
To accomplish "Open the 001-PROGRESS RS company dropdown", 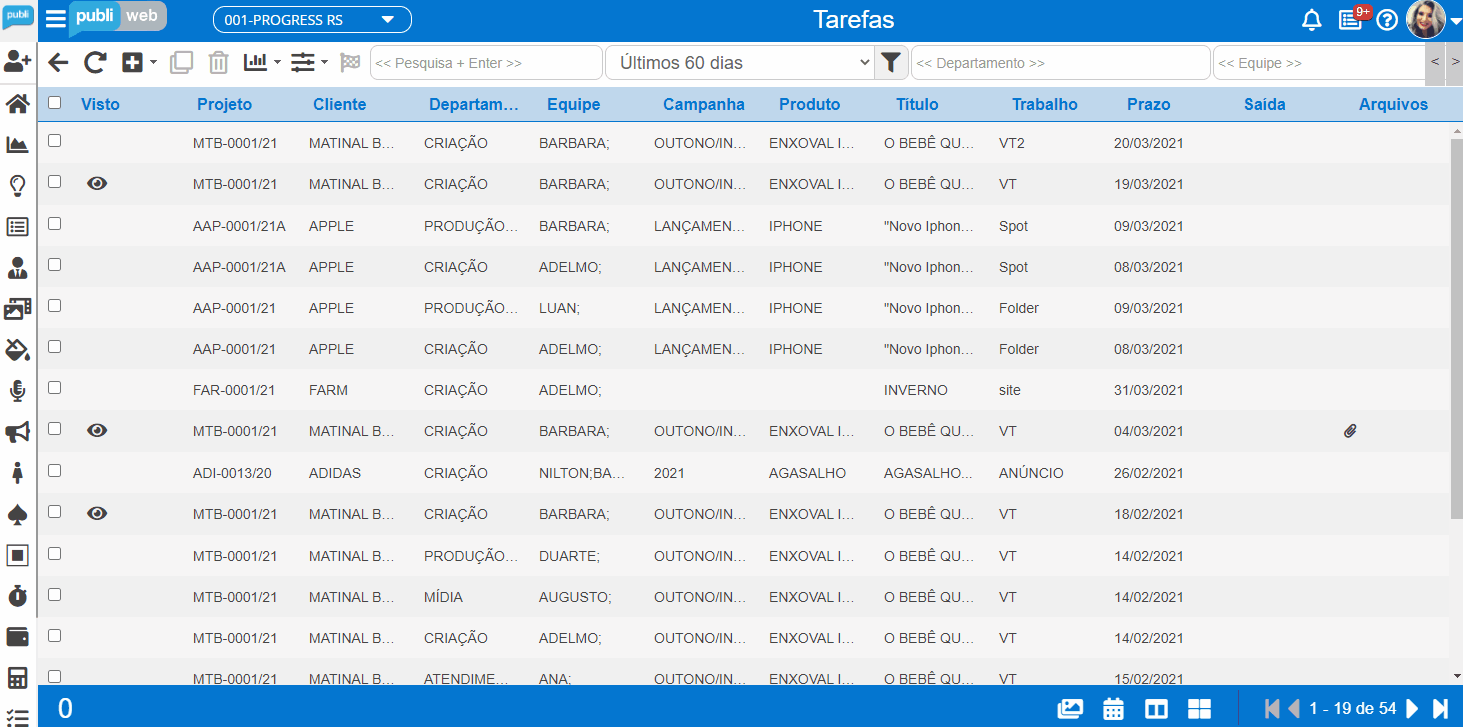I will click(312, 19).
